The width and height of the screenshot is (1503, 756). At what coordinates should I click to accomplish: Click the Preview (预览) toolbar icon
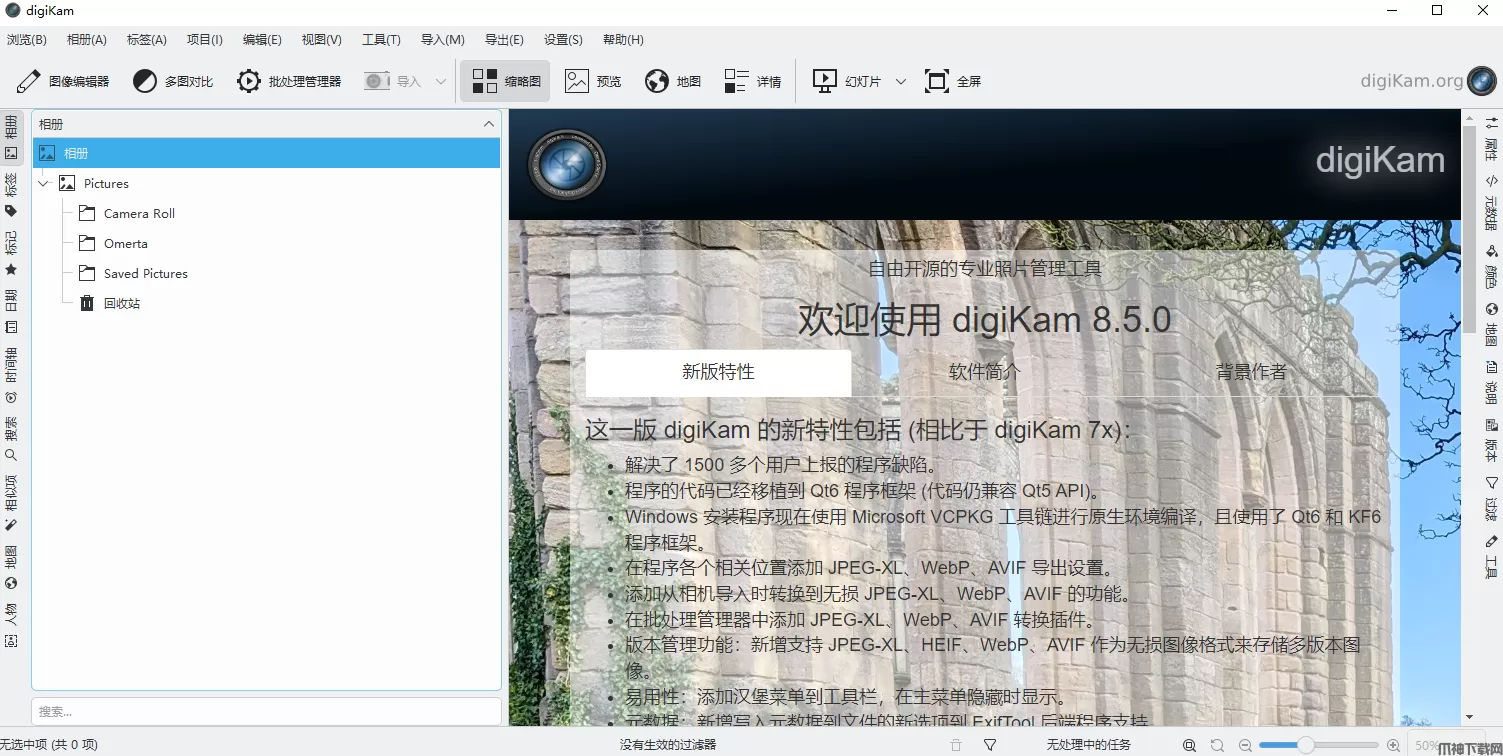point(592,81)
